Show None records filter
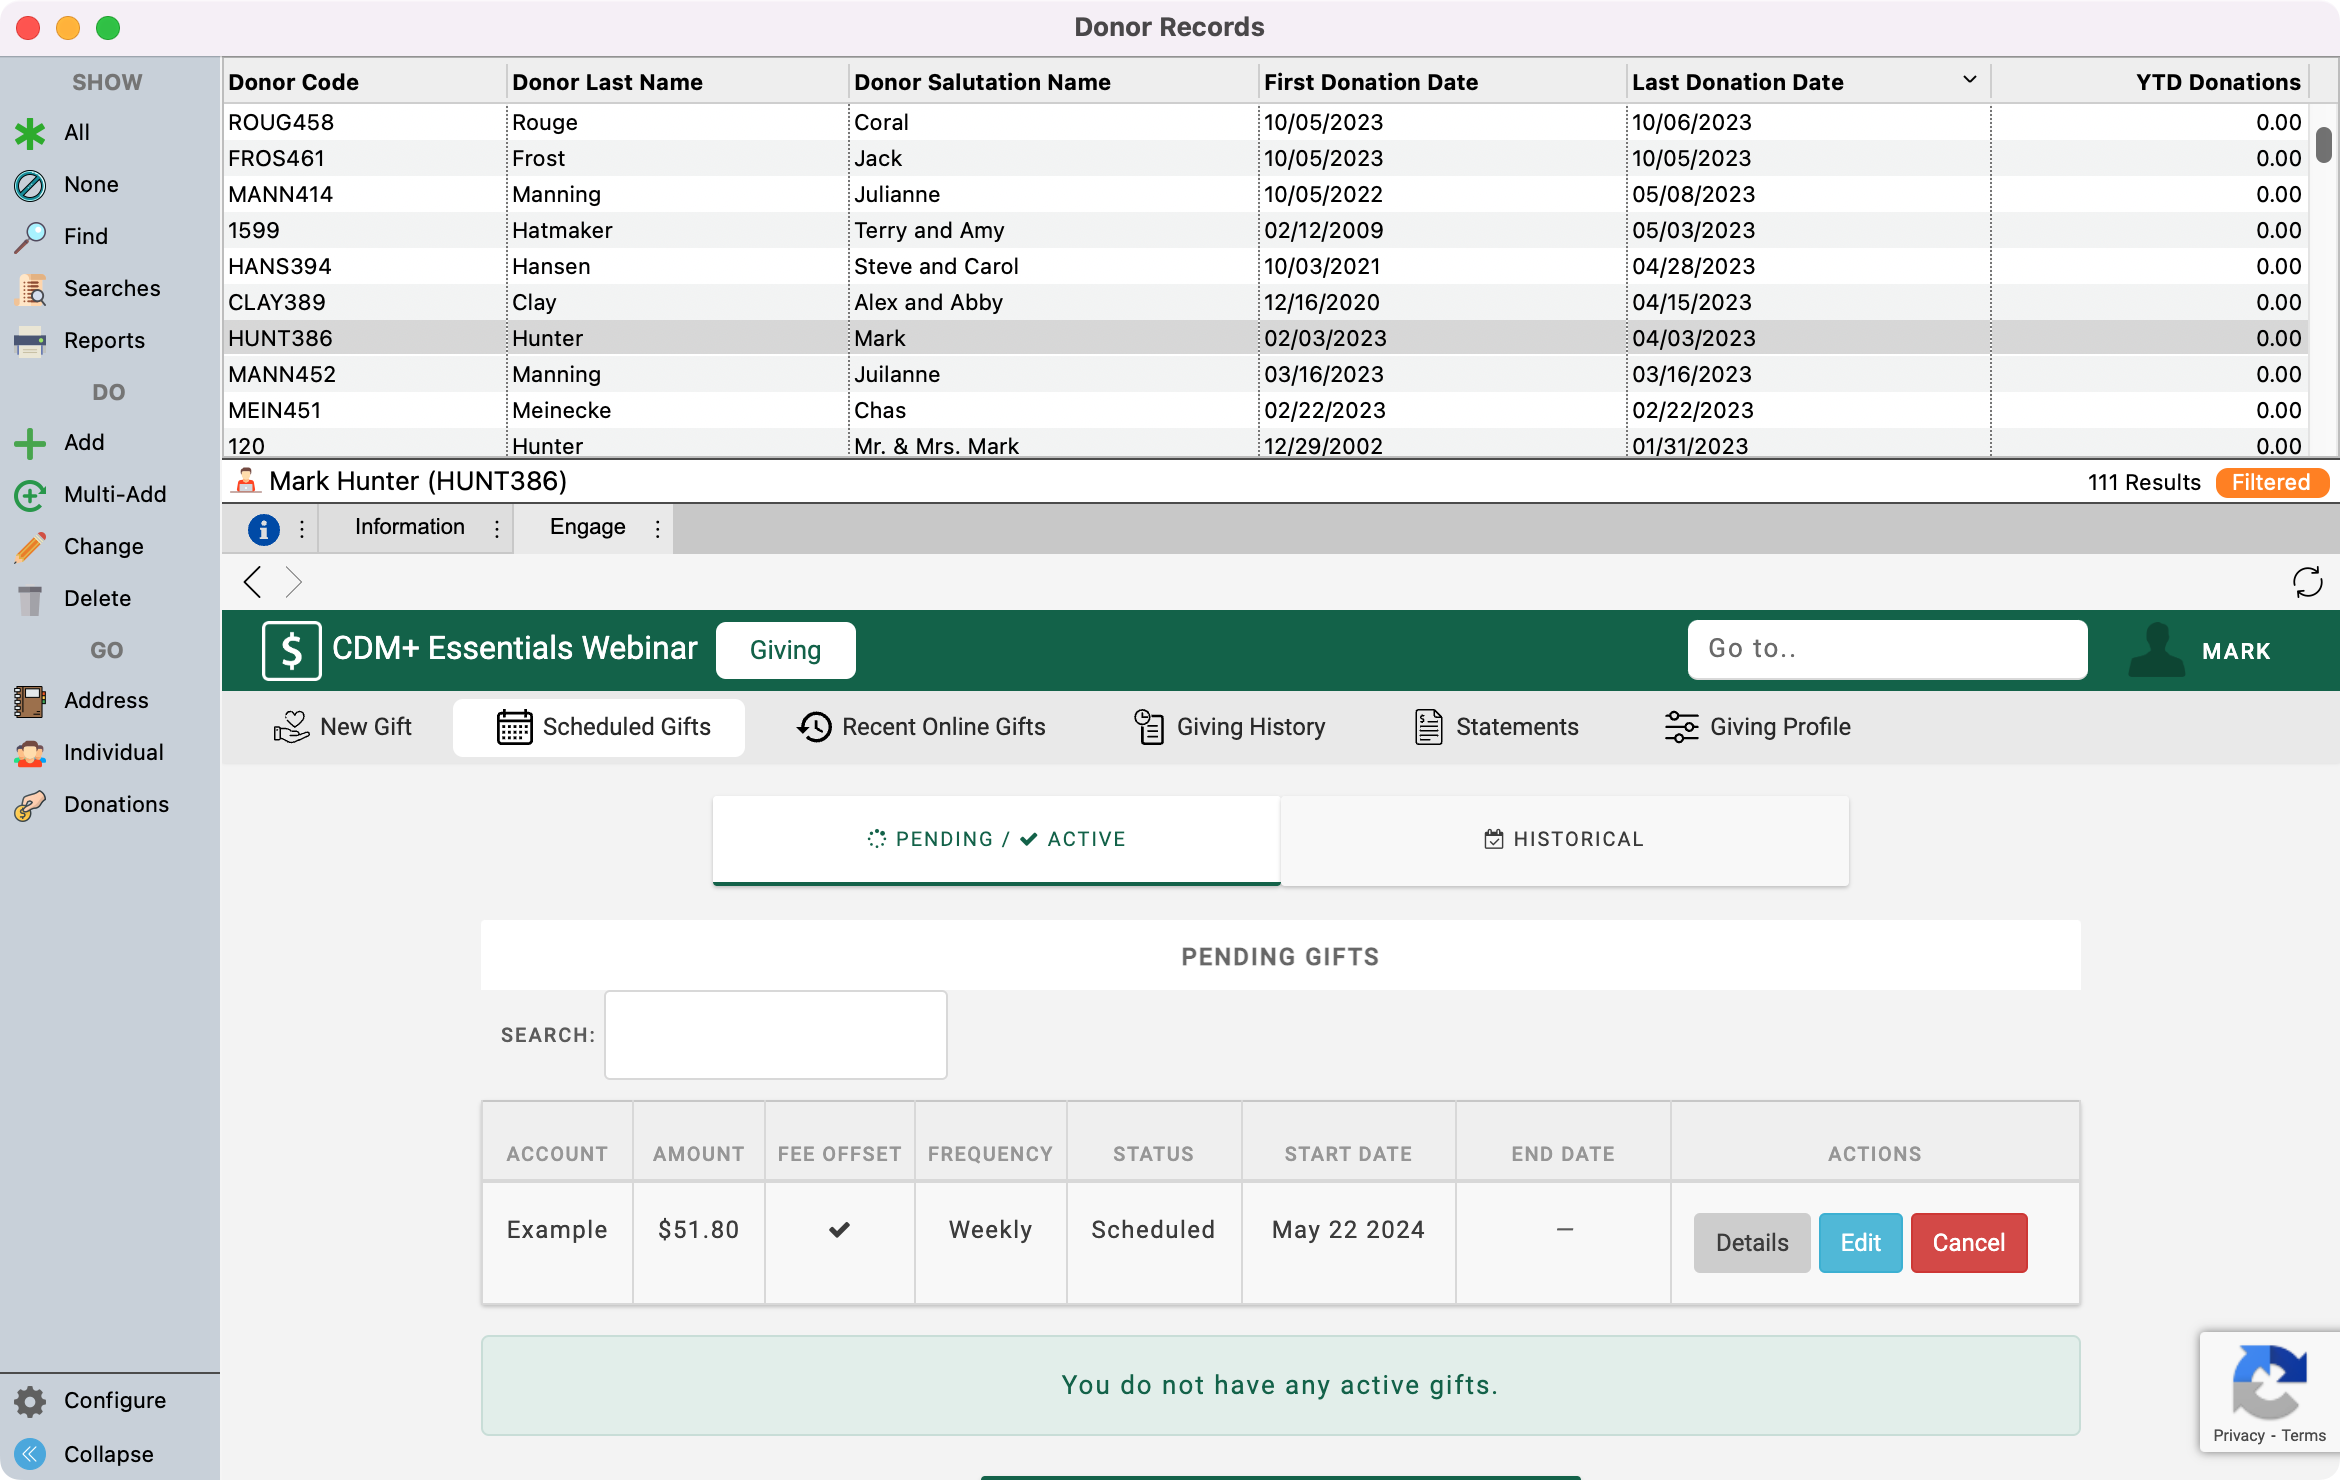2340x1480 pixels. (x=30, y=185)
